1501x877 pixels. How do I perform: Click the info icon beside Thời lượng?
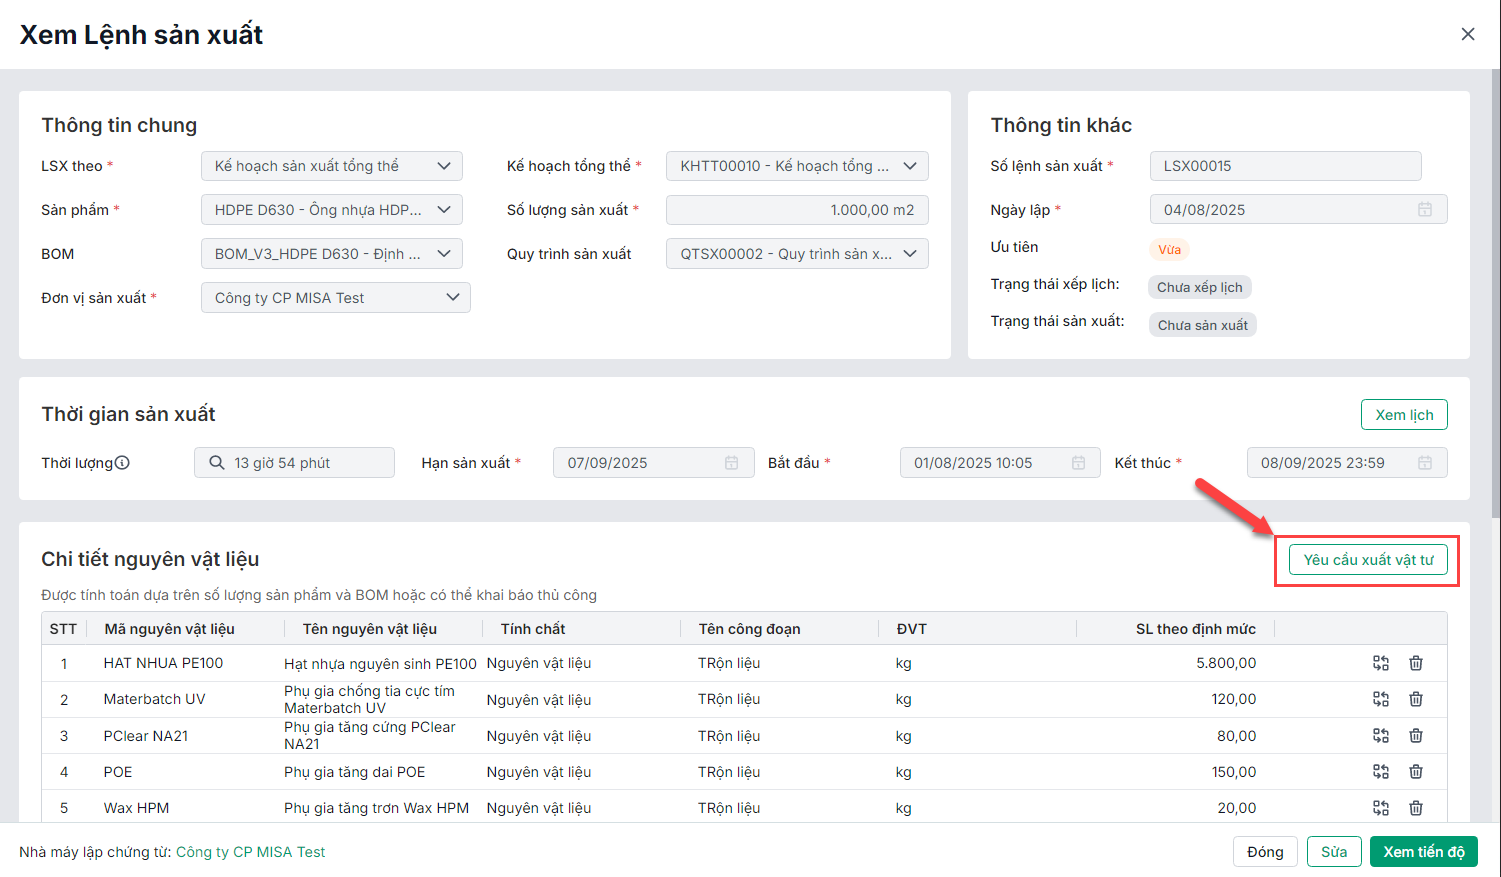[x=123, y=463]
